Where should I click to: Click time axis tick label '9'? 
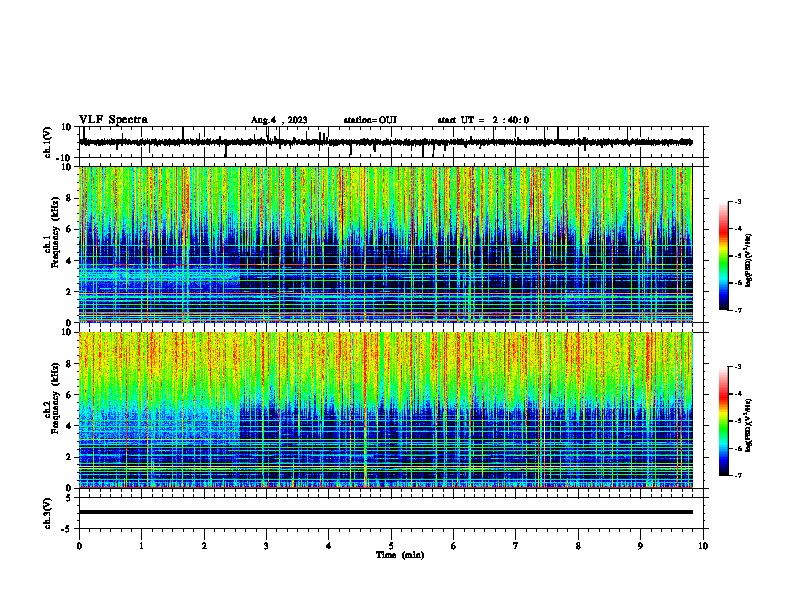click(640, 546)
